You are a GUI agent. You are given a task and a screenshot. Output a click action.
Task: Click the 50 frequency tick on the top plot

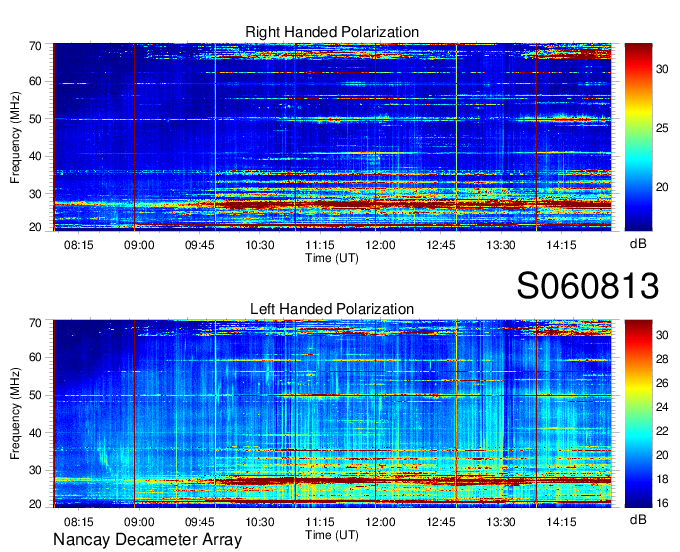click(35, 119)
